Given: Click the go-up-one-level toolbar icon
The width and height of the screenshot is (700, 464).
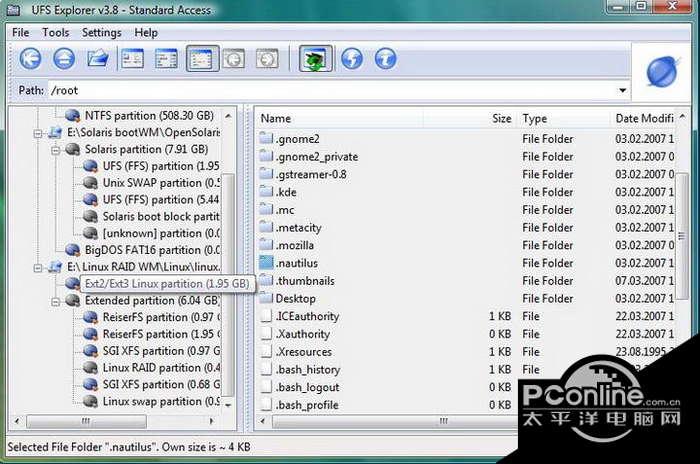Looking at the screenshot, I should [x=64, y=59].
